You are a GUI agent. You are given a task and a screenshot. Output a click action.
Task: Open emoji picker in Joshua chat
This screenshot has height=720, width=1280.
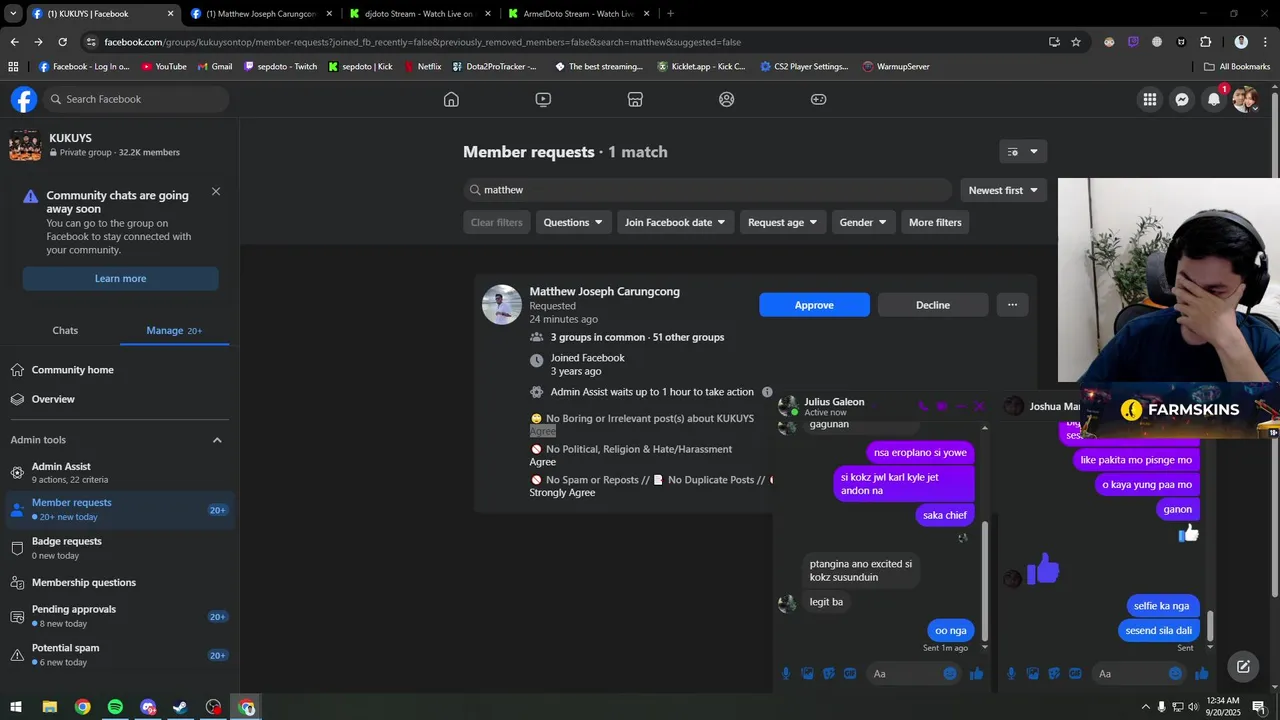pyautogui.click(x=1175, y=674)
